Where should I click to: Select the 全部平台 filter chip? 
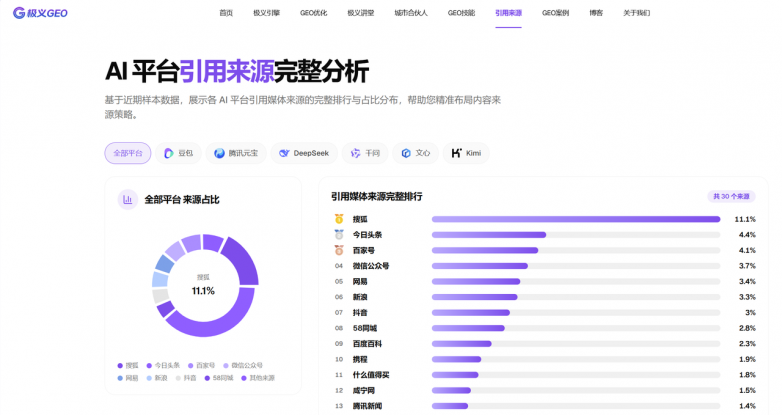coord(128,153)
